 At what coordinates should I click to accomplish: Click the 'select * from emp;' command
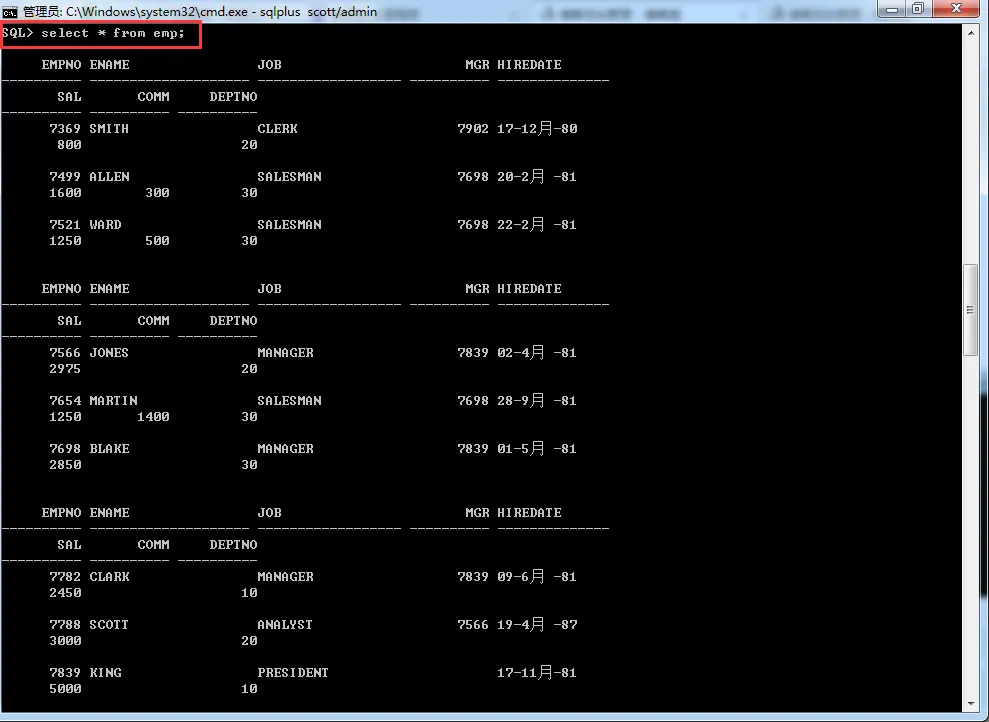coord(113,33)
